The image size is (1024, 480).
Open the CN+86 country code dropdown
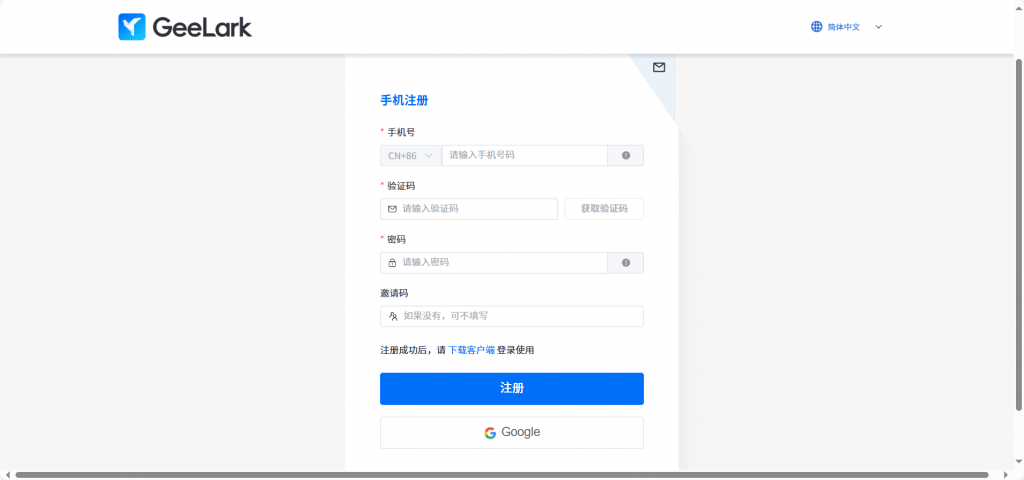point(410,156)
